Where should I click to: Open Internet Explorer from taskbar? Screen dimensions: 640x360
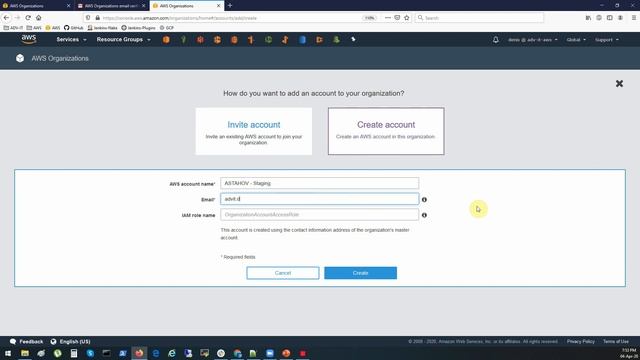pos(172,353)
